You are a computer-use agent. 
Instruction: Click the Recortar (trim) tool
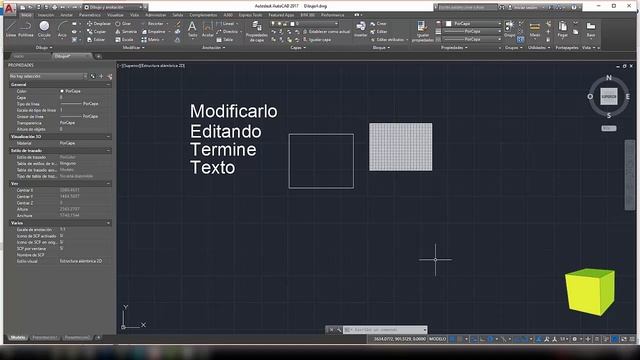tap(153, 24)
